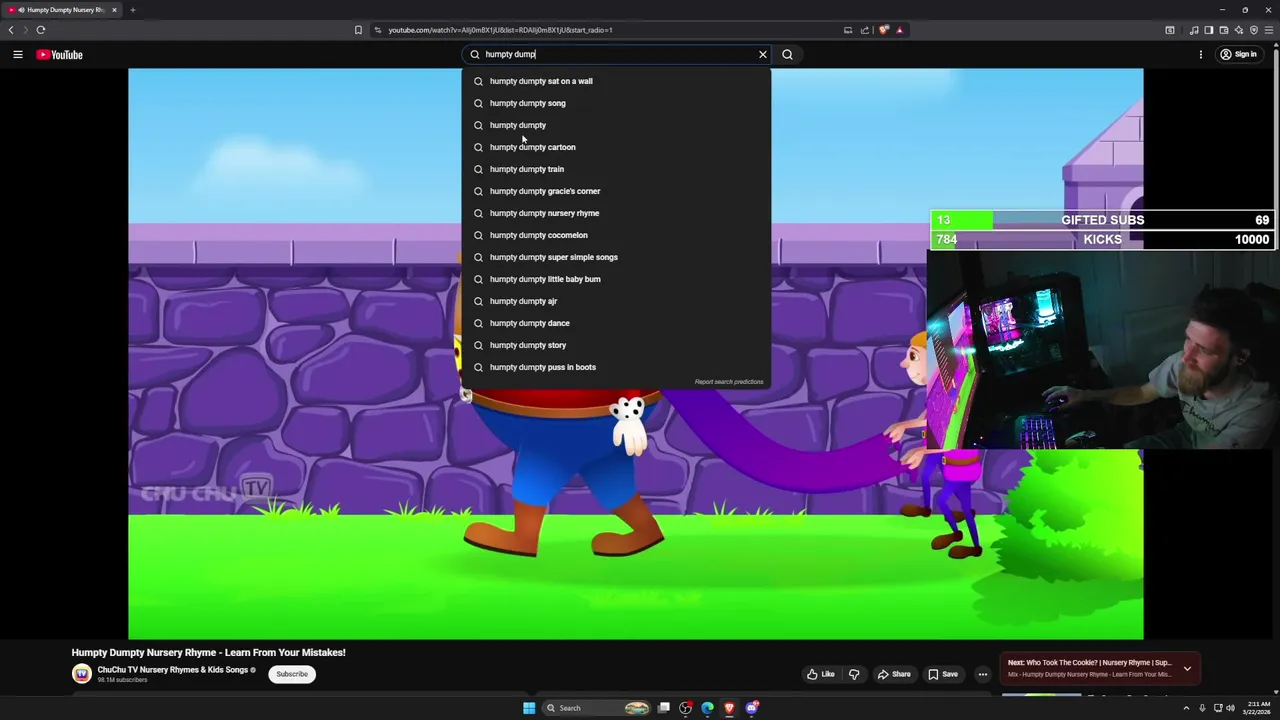1280x720 pixels.
Task: Open the Brave Rewards triangle icon
Action: (899, 30)
